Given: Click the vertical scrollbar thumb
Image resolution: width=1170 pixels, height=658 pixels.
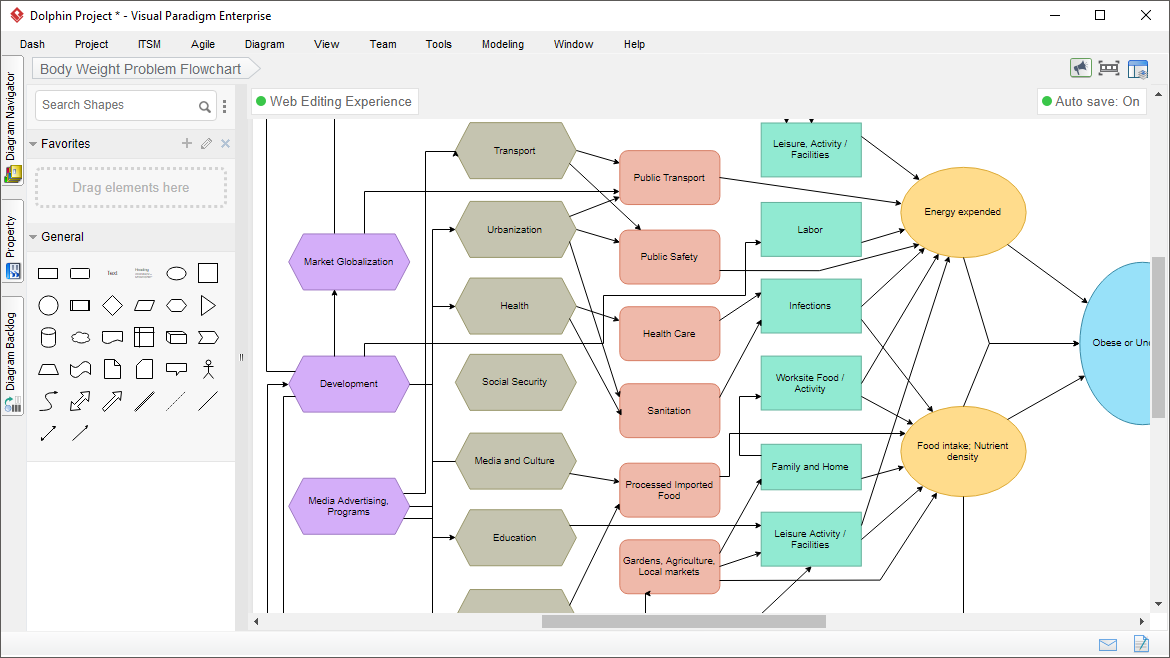Looking at the screenshot, I should pyautogui.click(x=1158, y=337).
